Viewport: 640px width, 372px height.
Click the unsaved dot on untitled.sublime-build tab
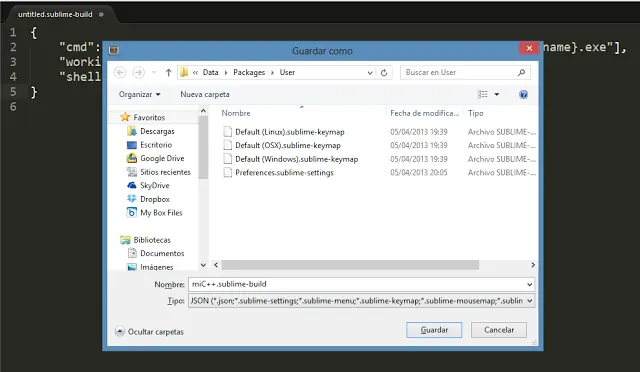click(x=101, y=14)
